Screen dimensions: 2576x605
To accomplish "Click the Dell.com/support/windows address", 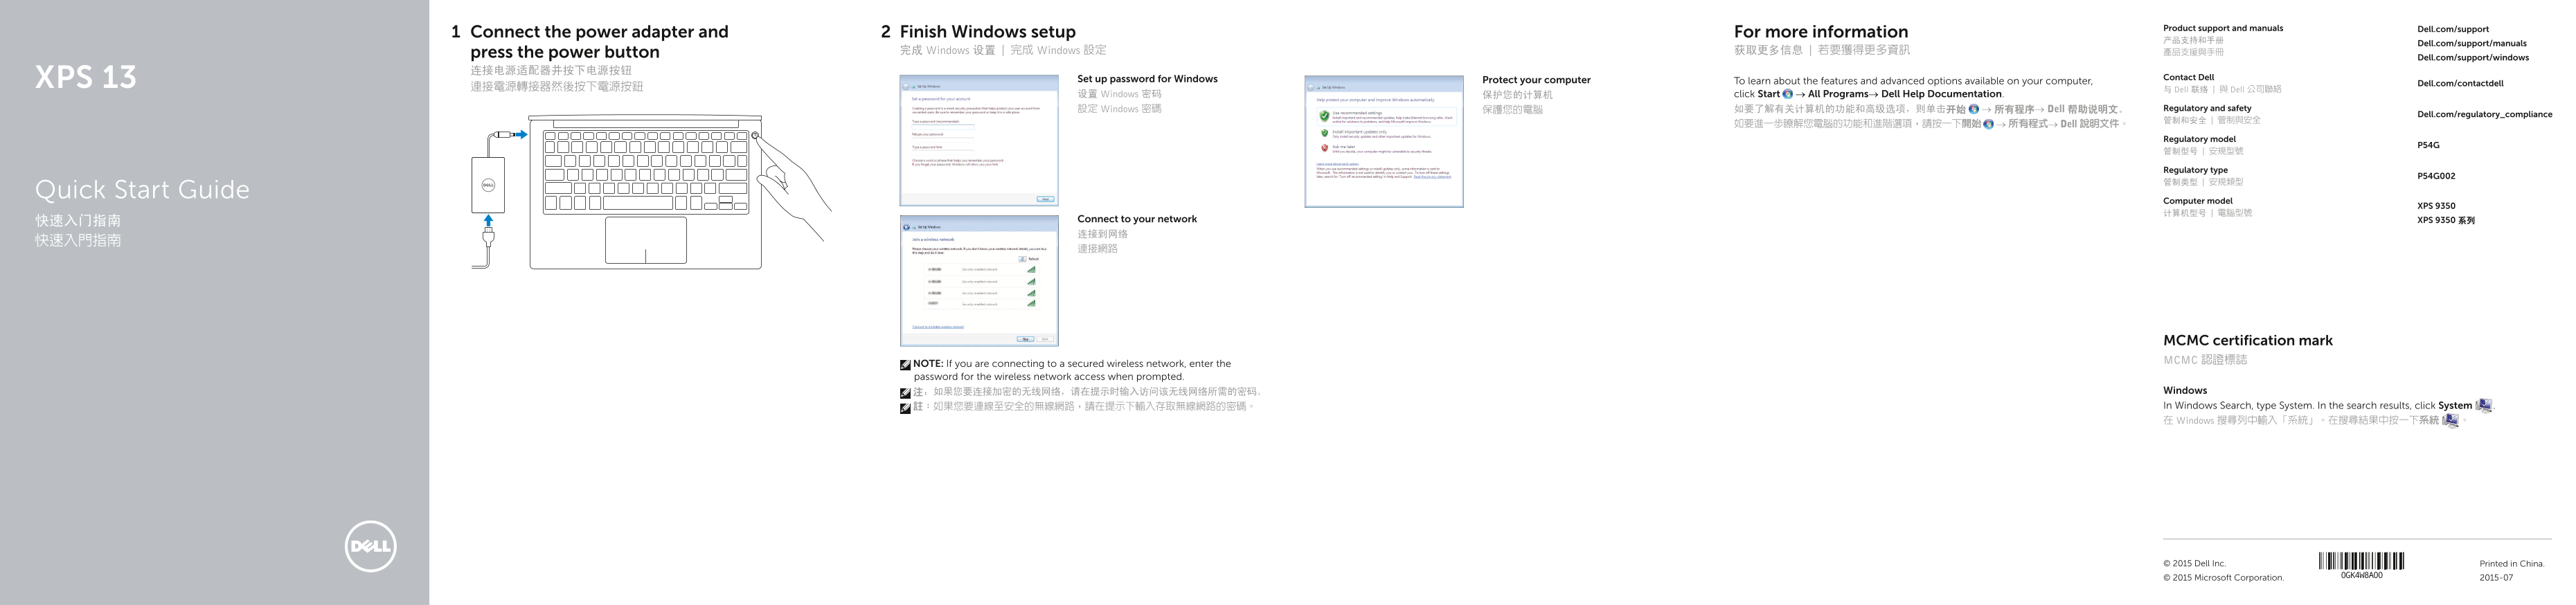I will tap(2472, 57).
